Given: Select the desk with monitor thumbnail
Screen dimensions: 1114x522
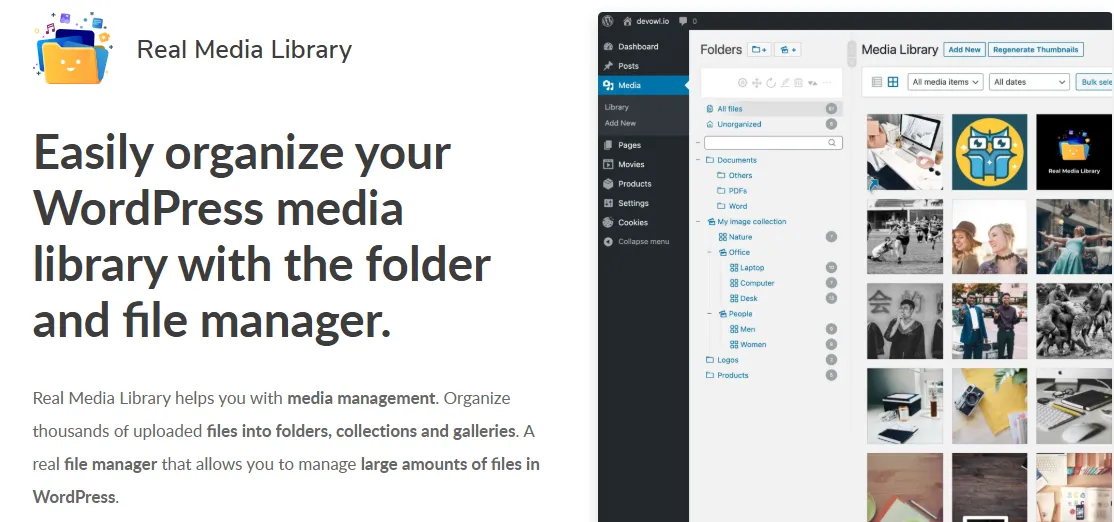Looking at the screenshot, I should click(905, 152).
